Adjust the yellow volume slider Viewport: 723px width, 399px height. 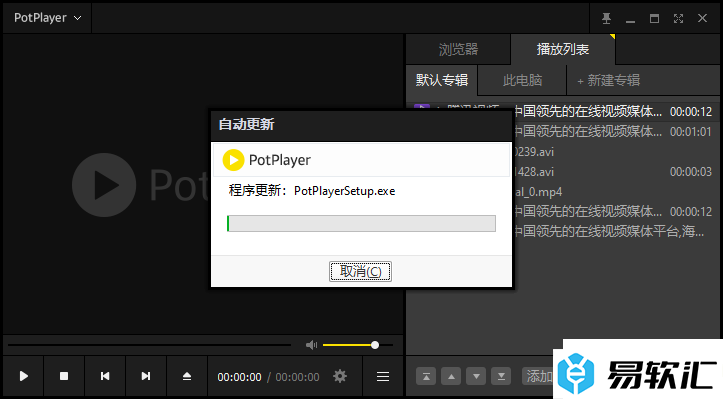(357, 345)
